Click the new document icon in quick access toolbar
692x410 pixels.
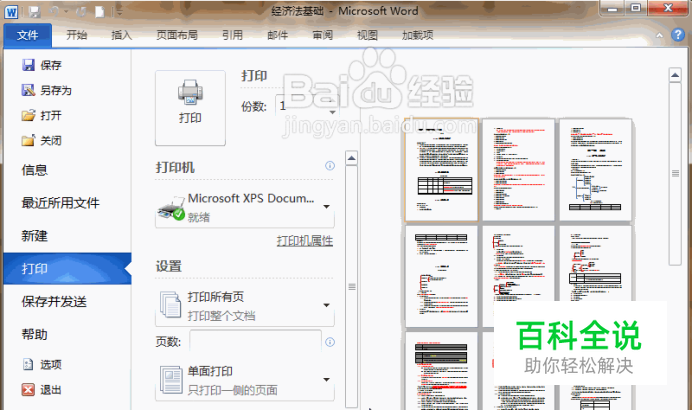coord(100,12)
